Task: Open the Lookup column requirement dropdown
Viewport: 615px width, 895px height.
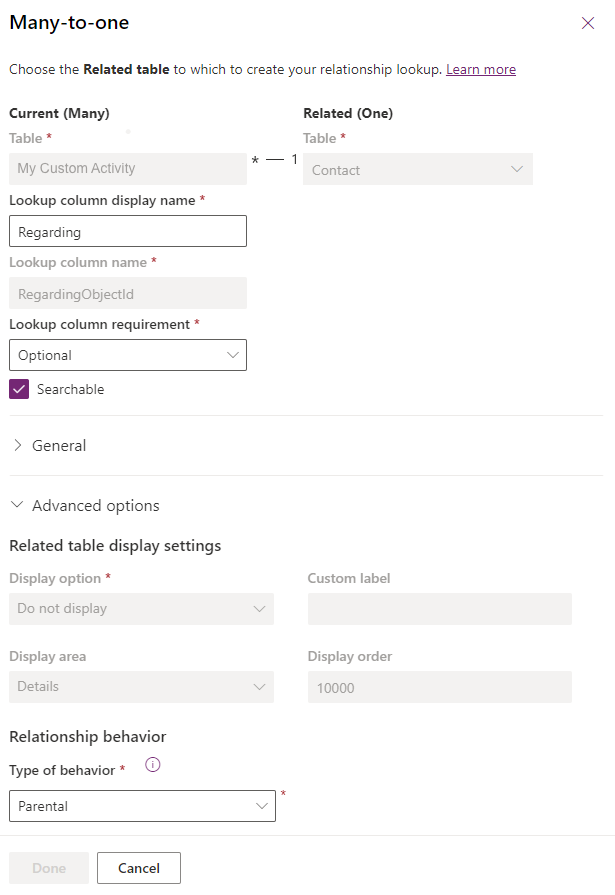Action: pos(127,355)
